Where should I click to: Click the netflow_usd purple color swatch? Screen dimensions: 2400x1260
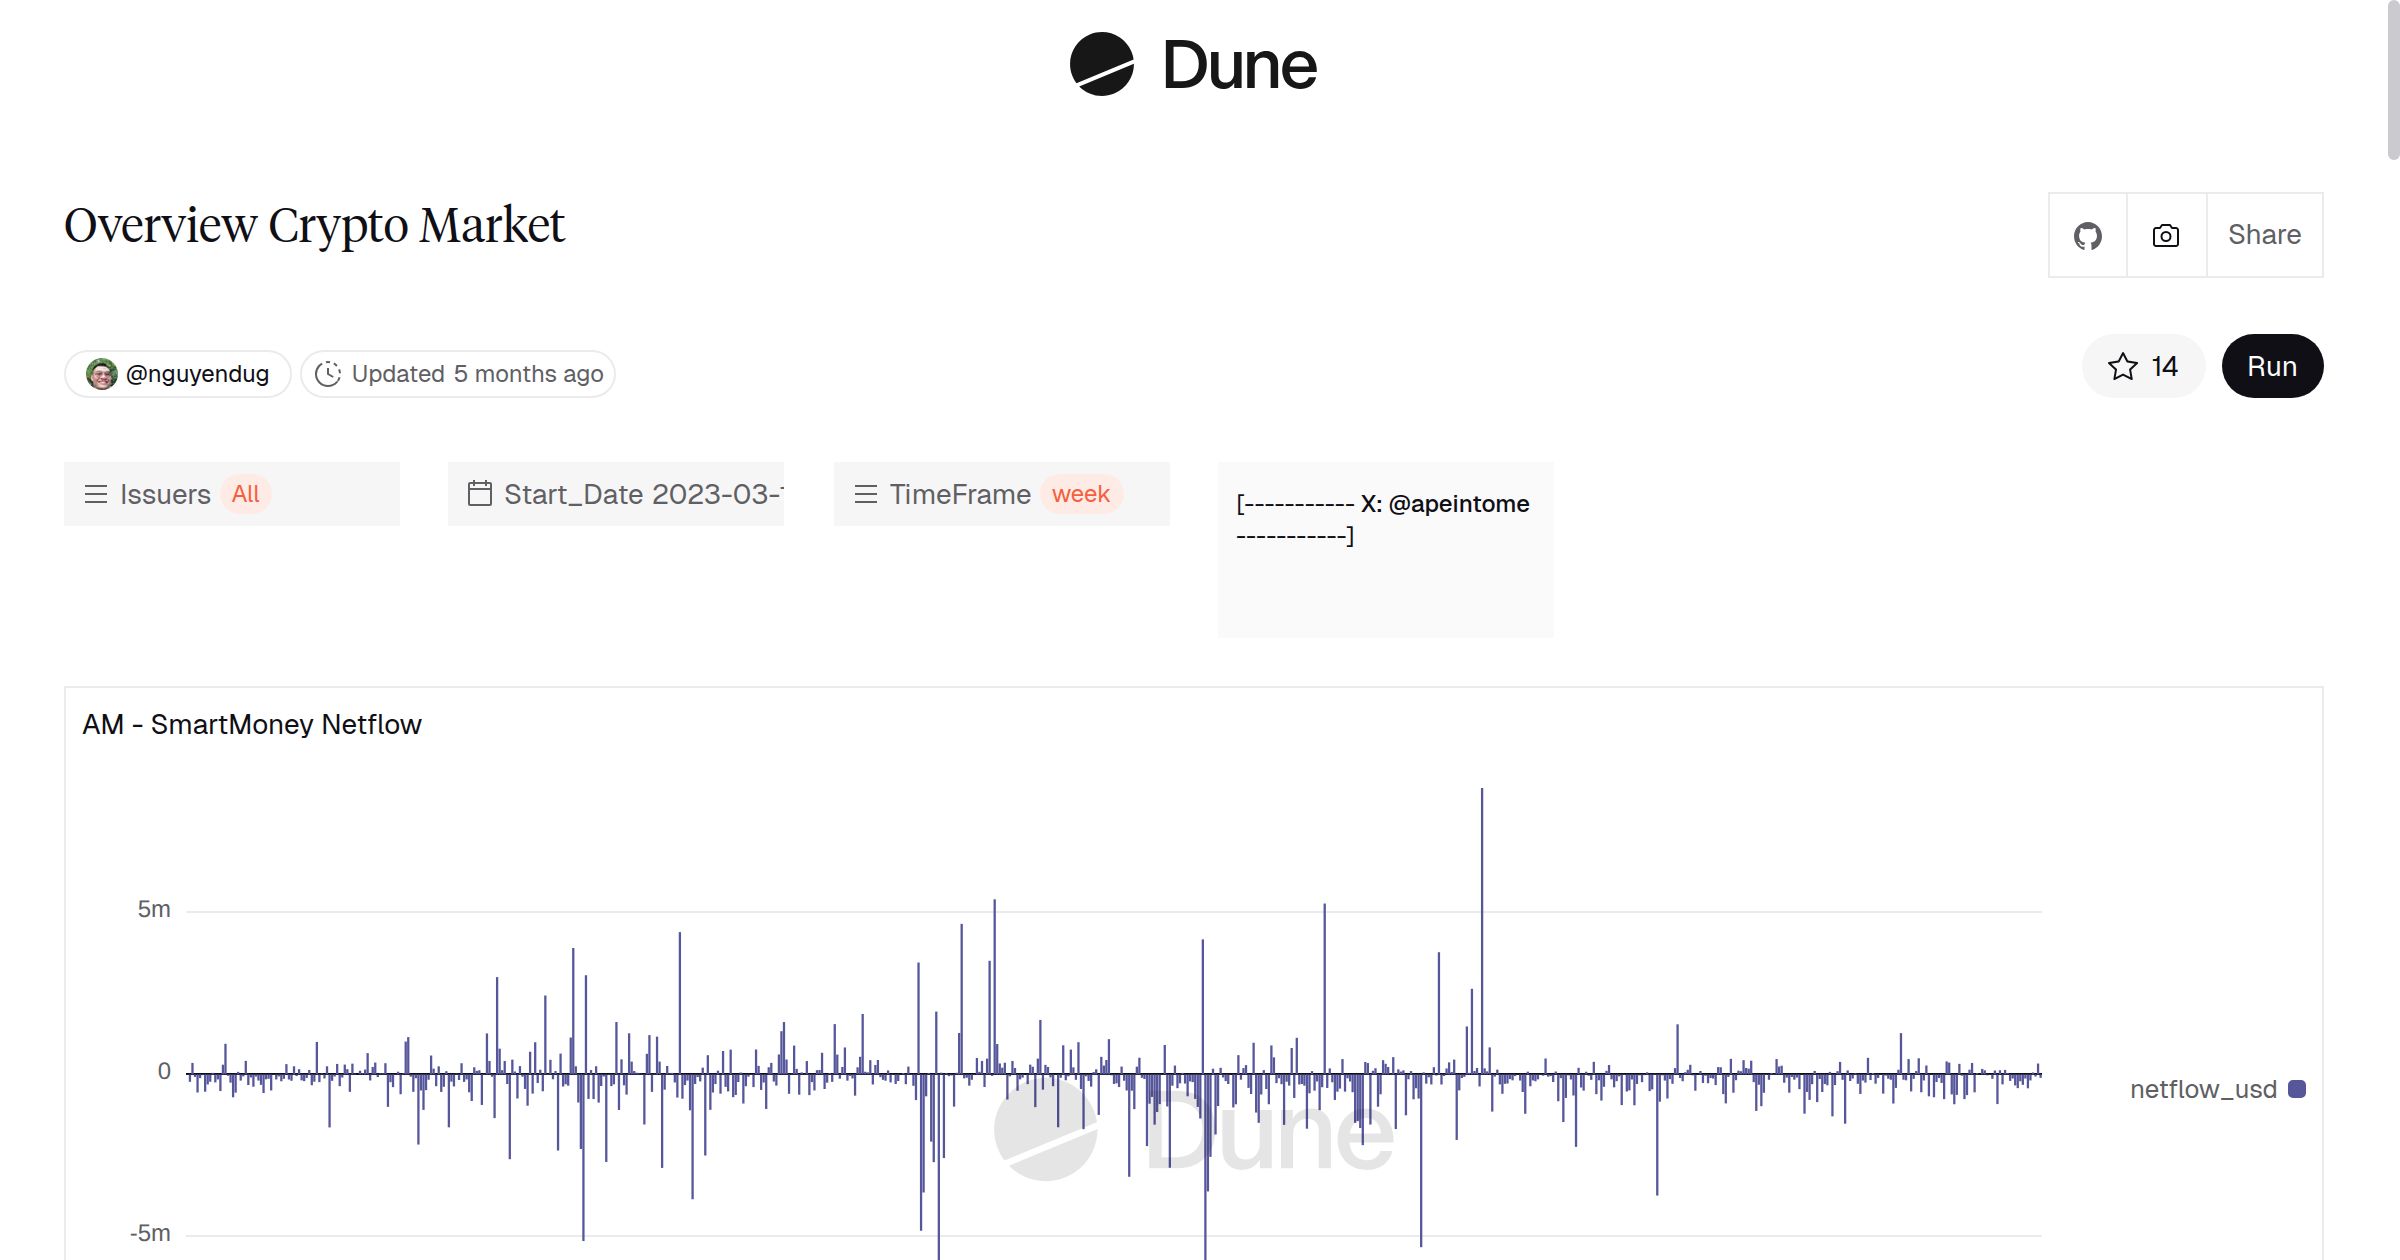(2297, 1089)
